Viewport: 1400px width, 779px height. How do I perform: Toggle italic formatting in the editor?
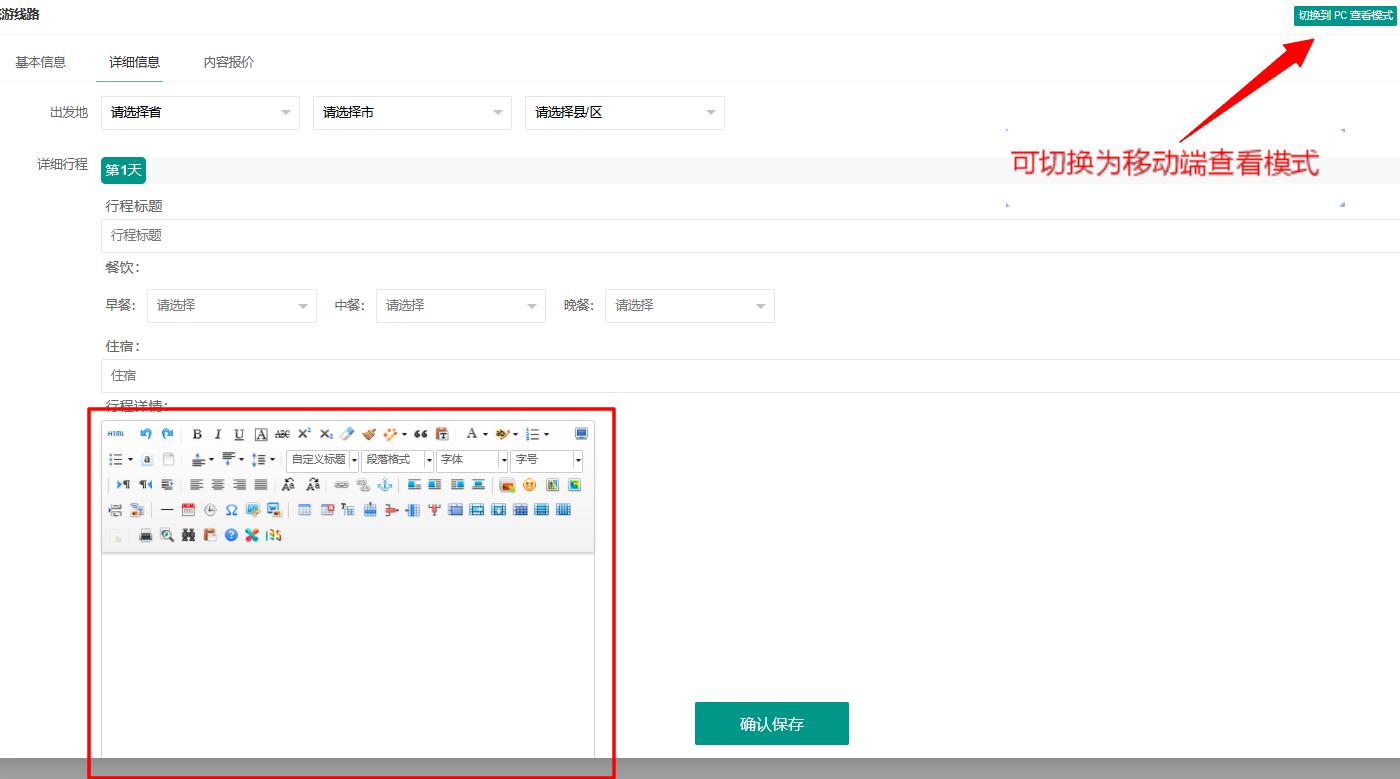218,433
